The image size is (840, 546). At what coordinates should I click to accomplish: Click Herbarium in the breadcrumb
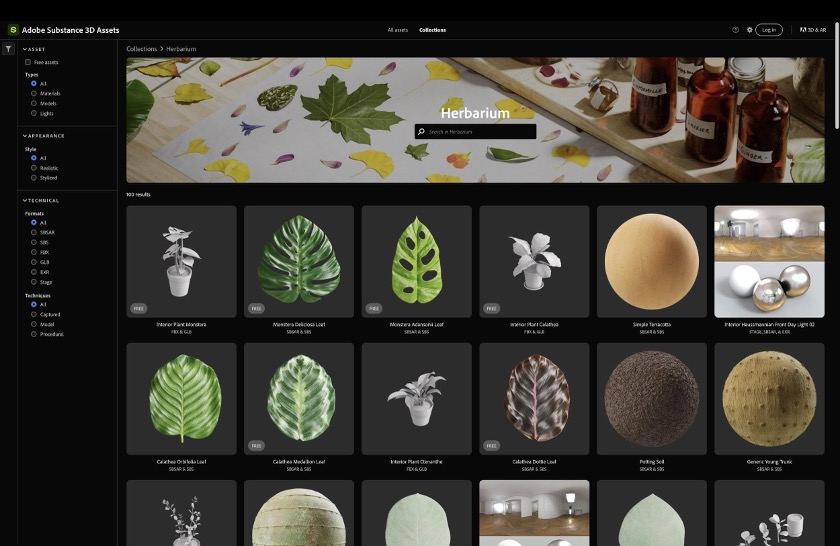coord(181,49)
